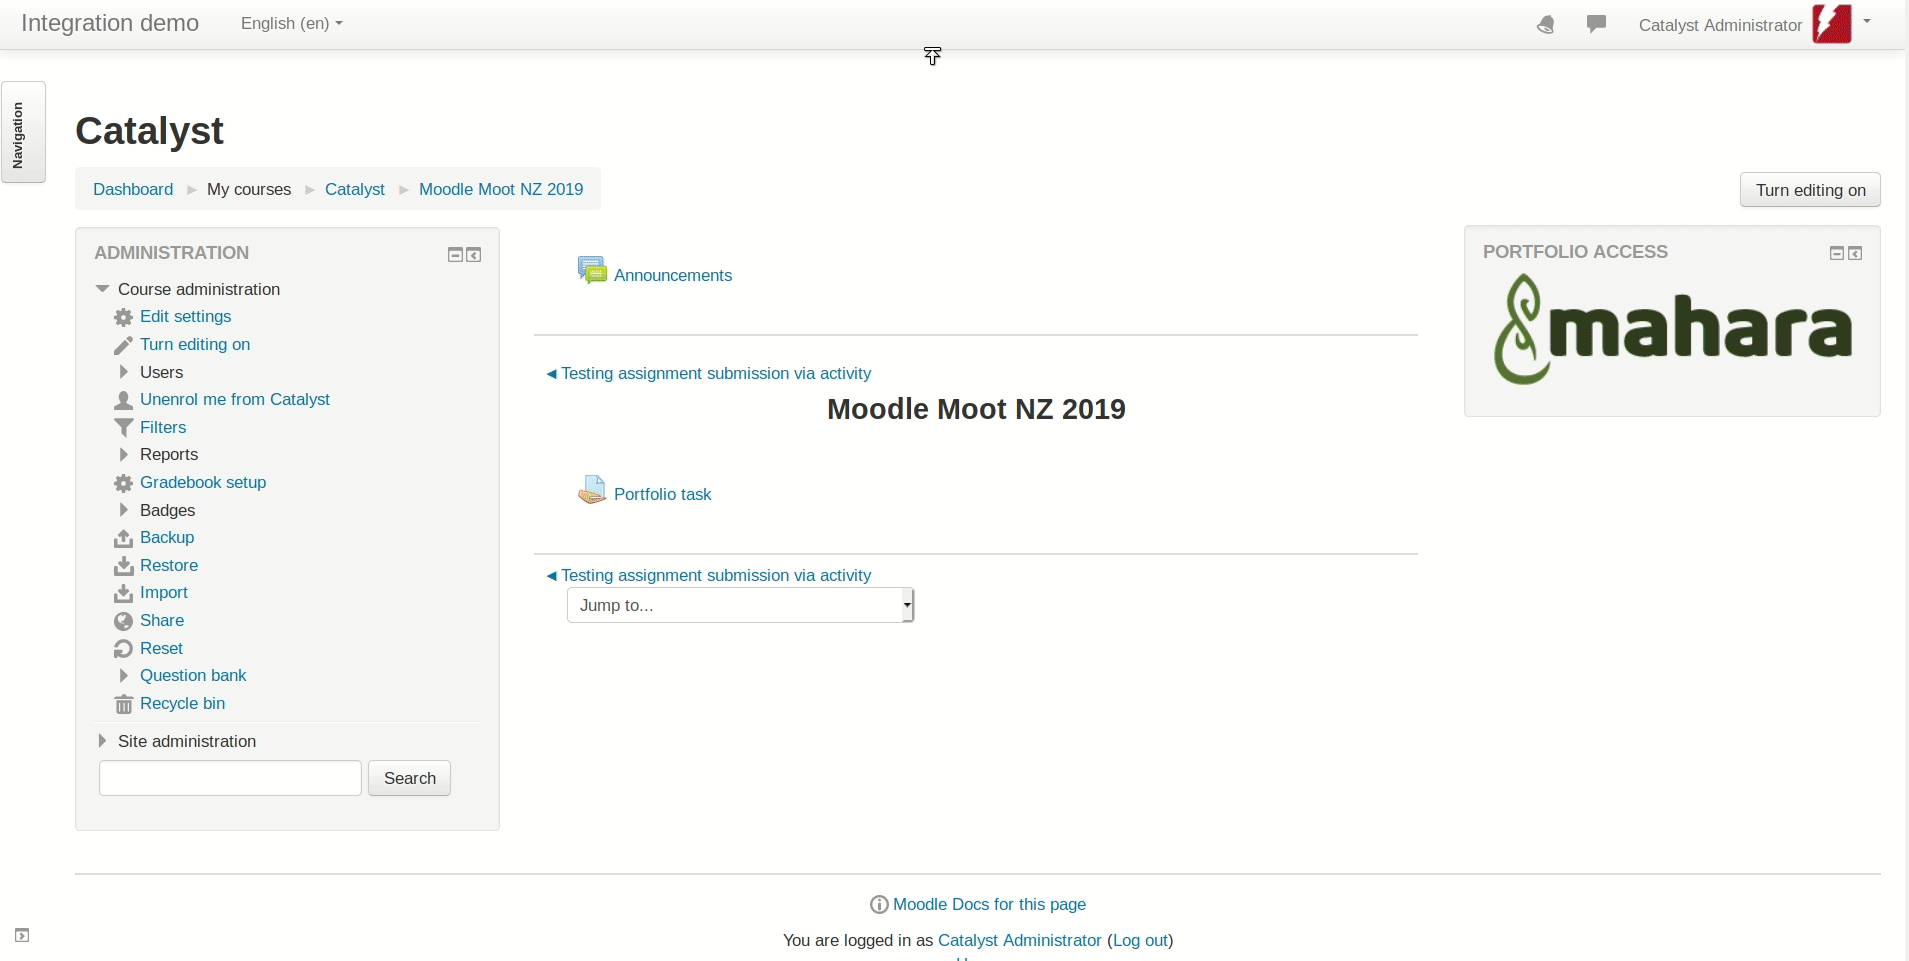The height and width of the screenshot is (961, 1909).
Task: Expand the Badges tree node
Action: 124,510
